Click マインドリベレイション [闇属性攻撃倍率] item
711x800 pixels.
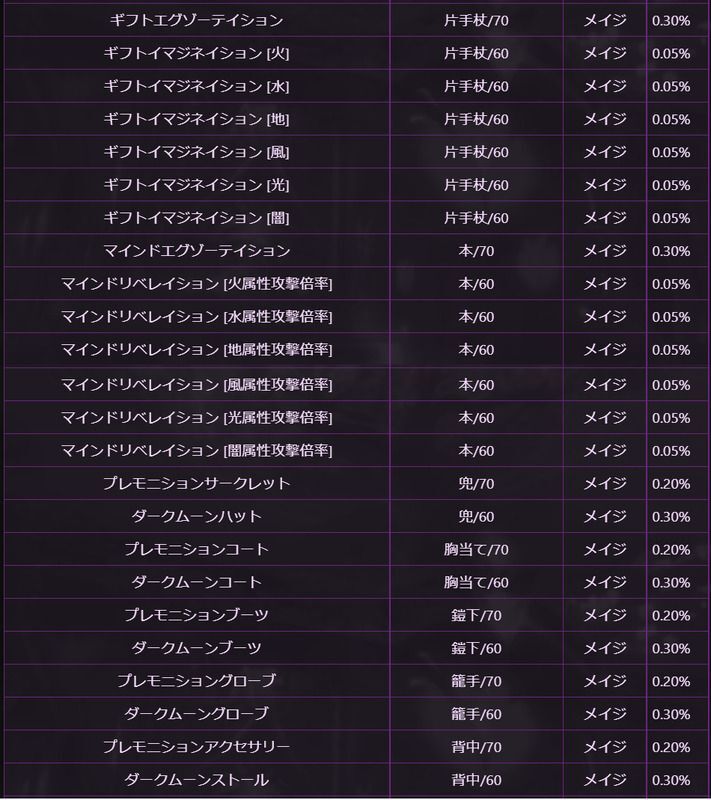[x=197, y=450]
